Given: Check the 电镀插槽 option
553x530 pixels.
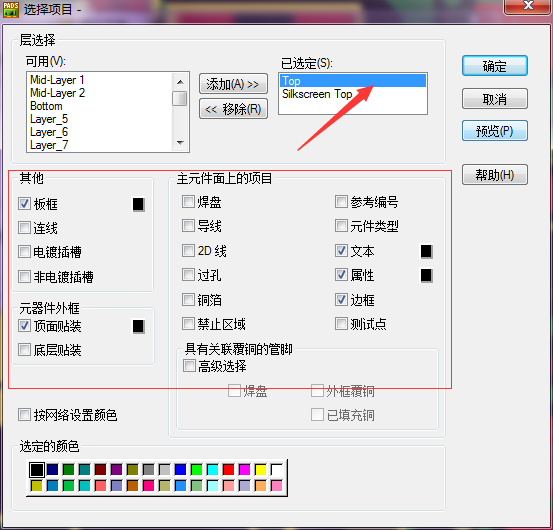Looking at the screenshot, I should pyautogui.click(x=24, y=252).
